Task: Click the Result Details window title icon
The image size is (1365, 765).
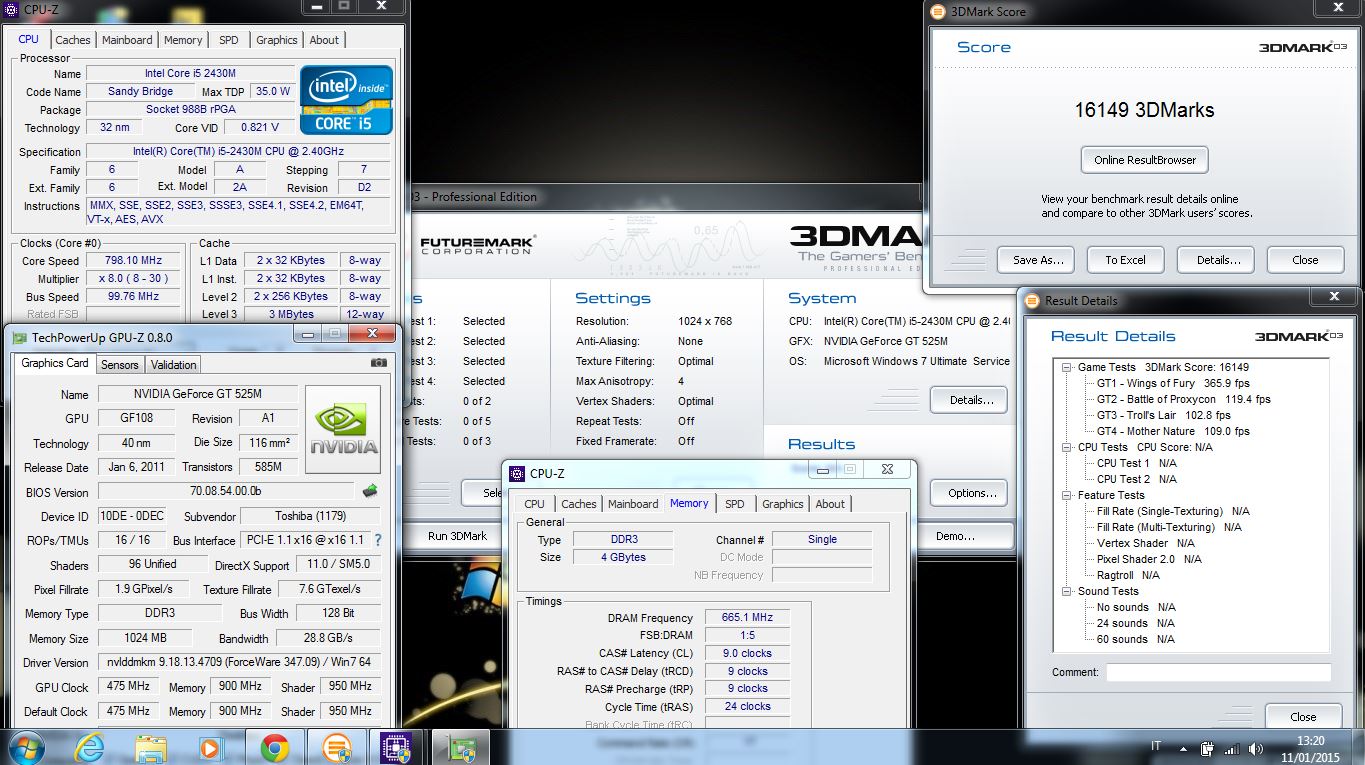Action: [1031, 300]
